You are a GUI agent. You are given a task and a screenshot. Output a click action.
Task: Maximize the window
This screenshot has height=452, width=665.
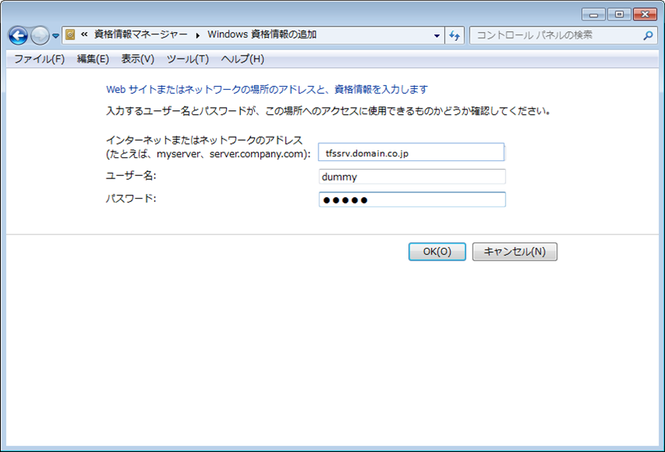(x=619, y=14)
